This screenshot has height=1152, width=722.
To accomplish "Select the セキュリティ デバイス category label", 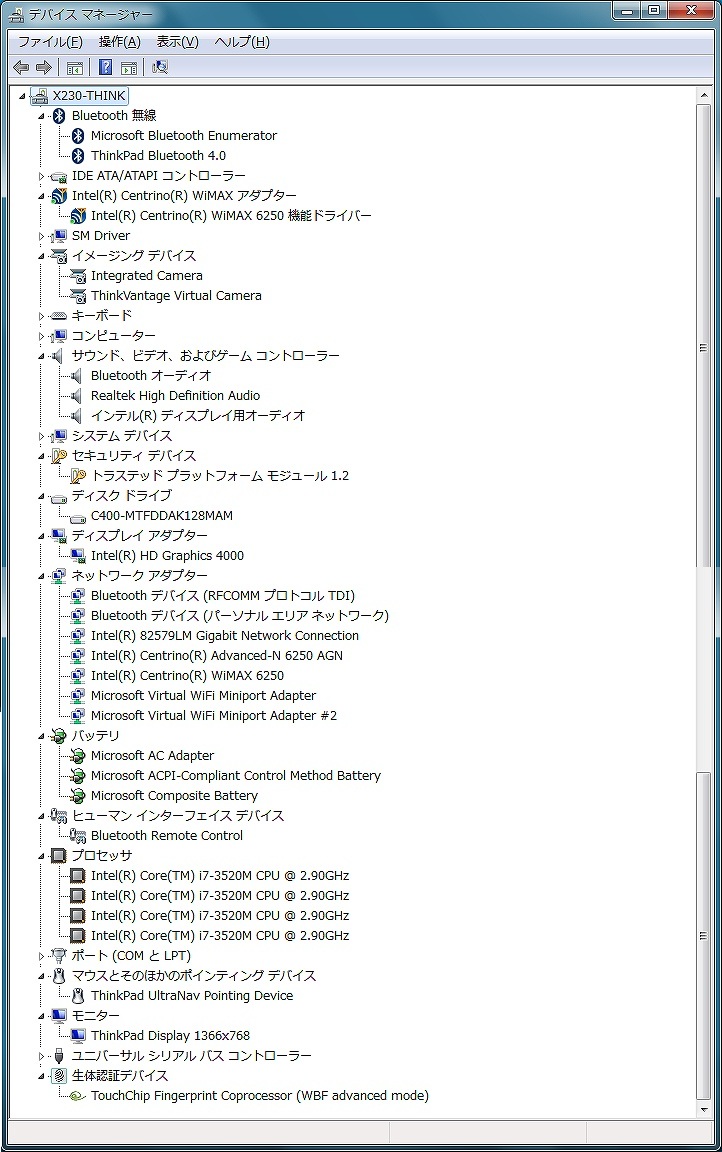I will (x=134, y=456).
